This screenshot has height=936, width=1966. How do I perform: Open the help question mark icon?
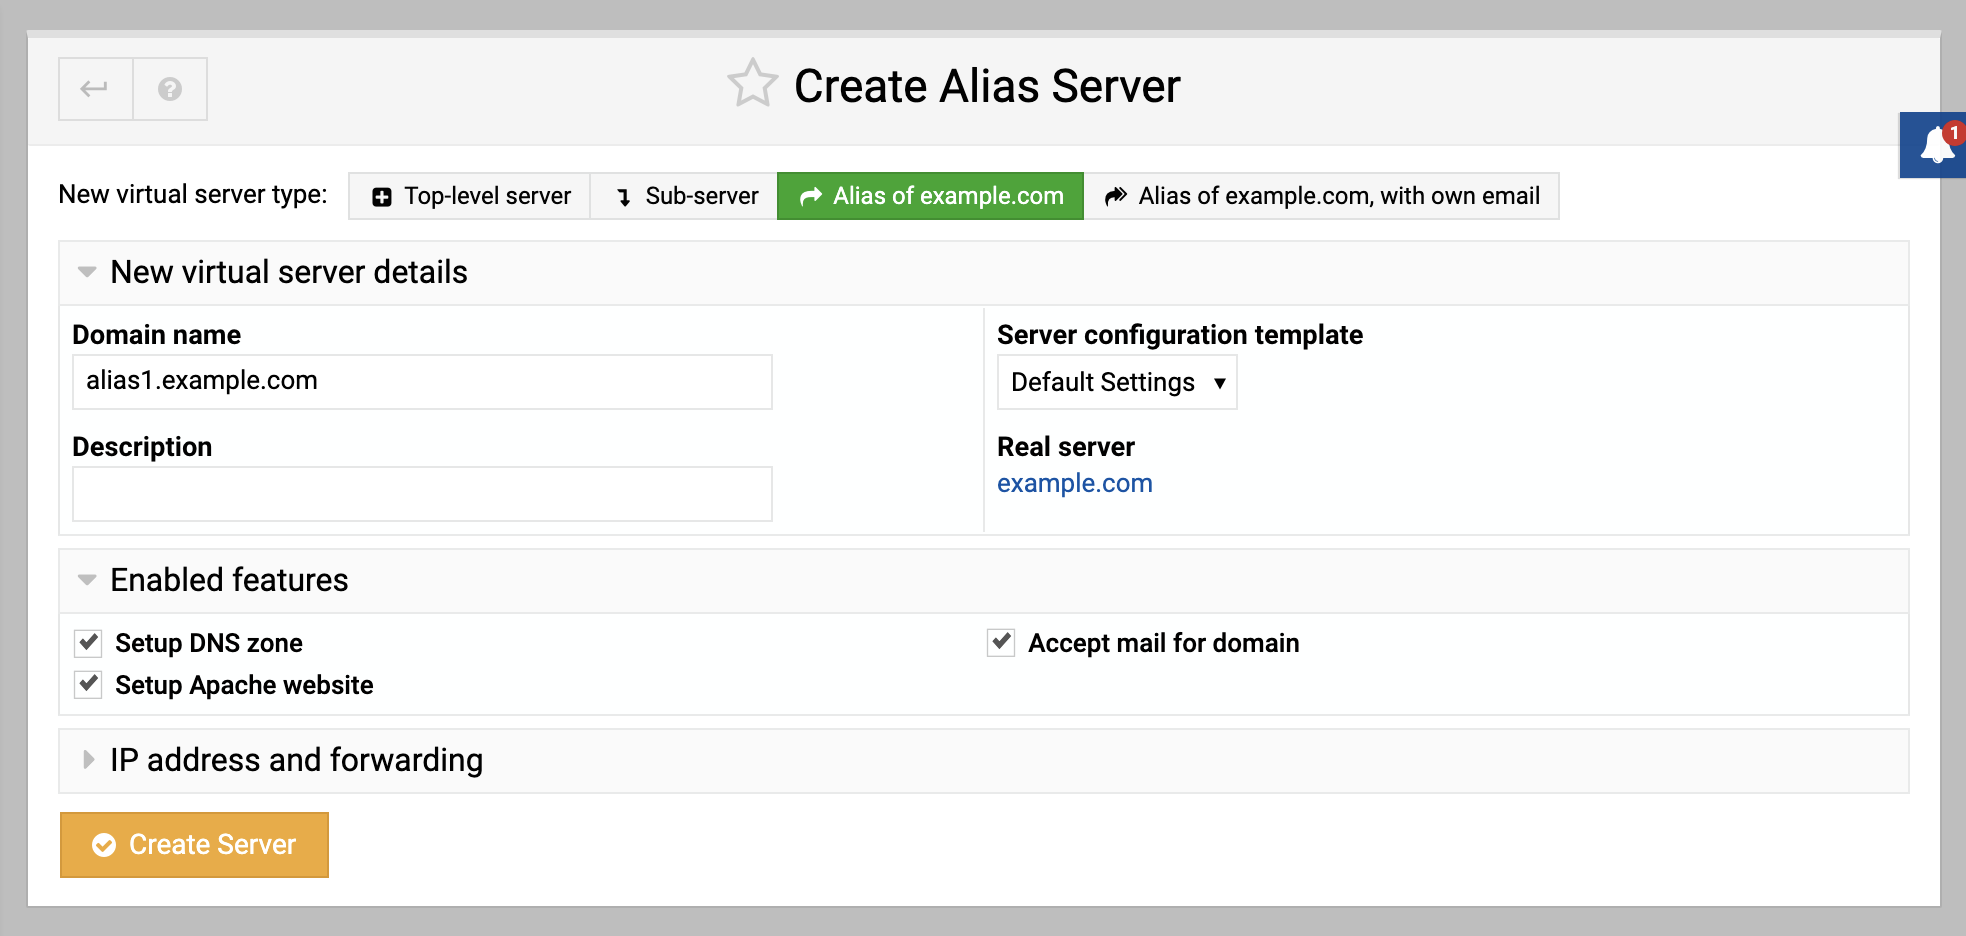[x=170, y=89]
